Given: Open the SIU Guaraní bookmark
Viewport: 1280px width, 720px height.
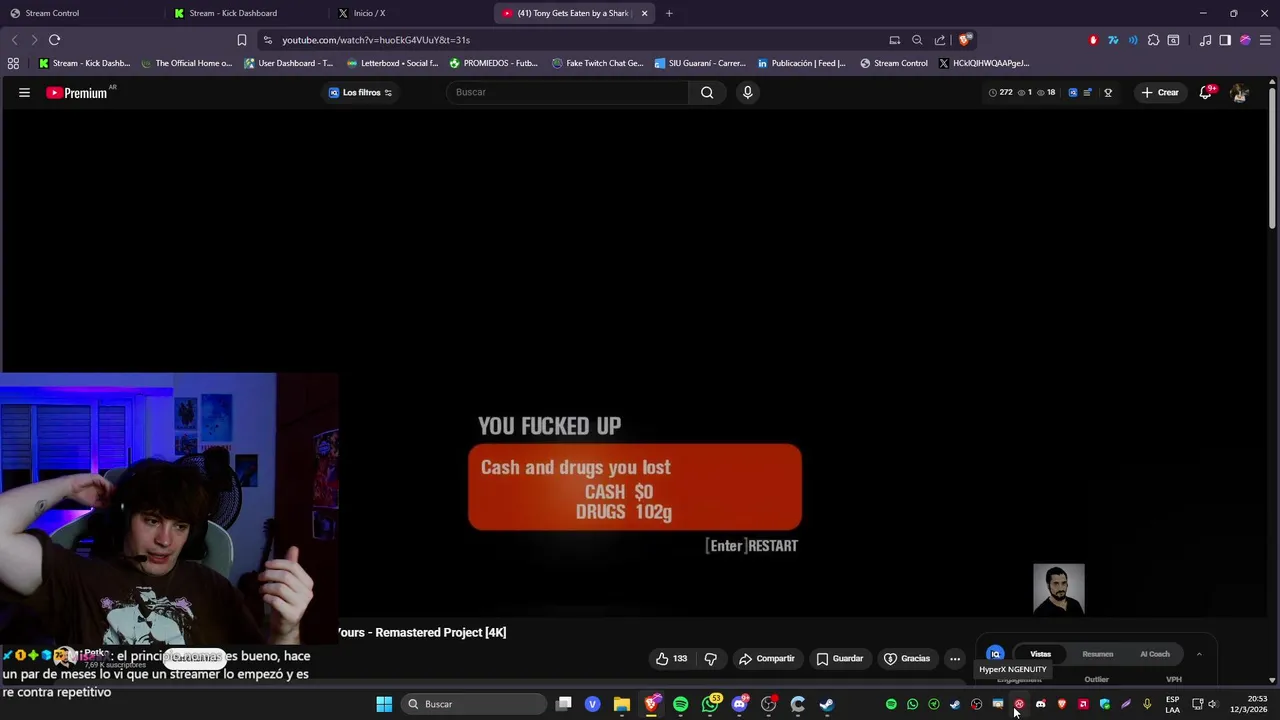Looking at the screenshot, I should (700, 63).
